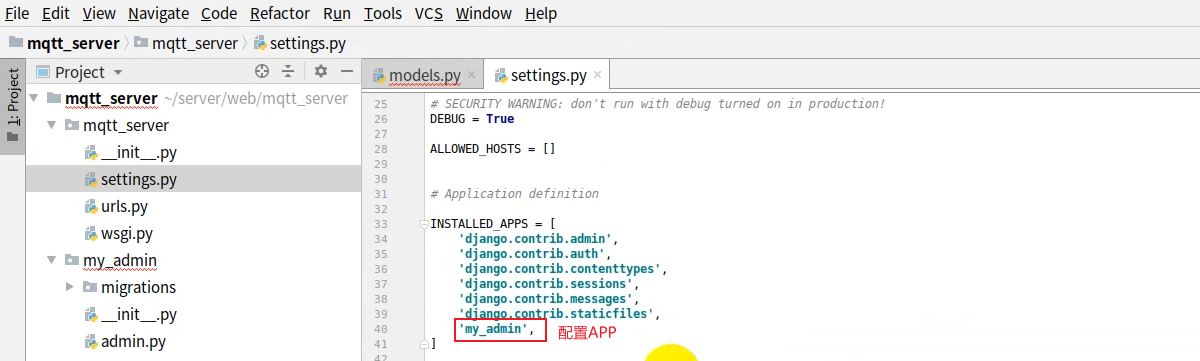Click the collapse all icon in Project panel
This screenshot has width=1200, height=361.
tap(288, 72)
